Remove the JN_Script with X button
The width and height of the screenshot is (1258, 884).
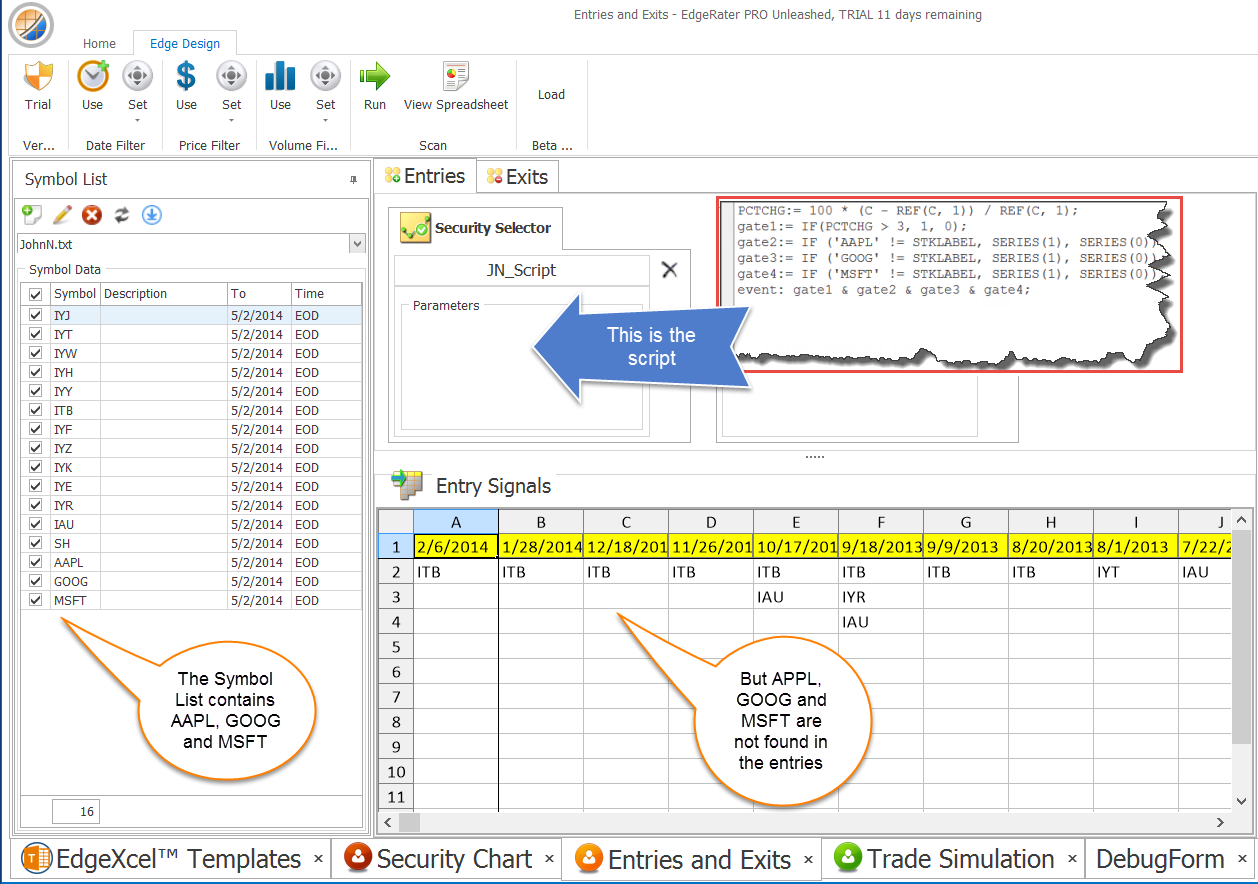(670, 269)
